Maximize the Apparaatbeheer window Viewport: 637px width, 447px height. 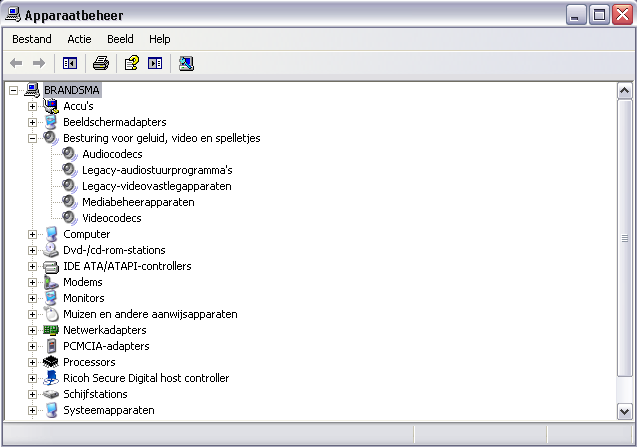tap(599, 15)
